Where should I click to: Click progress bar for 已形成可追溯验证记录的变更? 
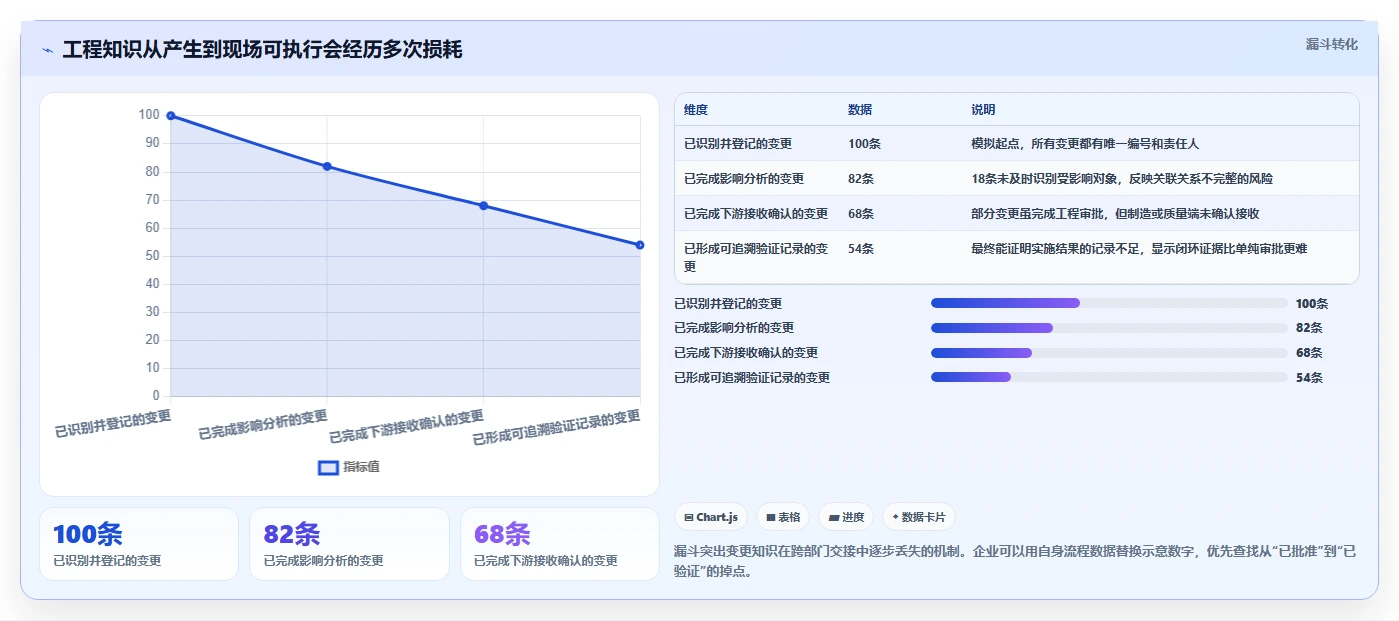coord(1109,377)
